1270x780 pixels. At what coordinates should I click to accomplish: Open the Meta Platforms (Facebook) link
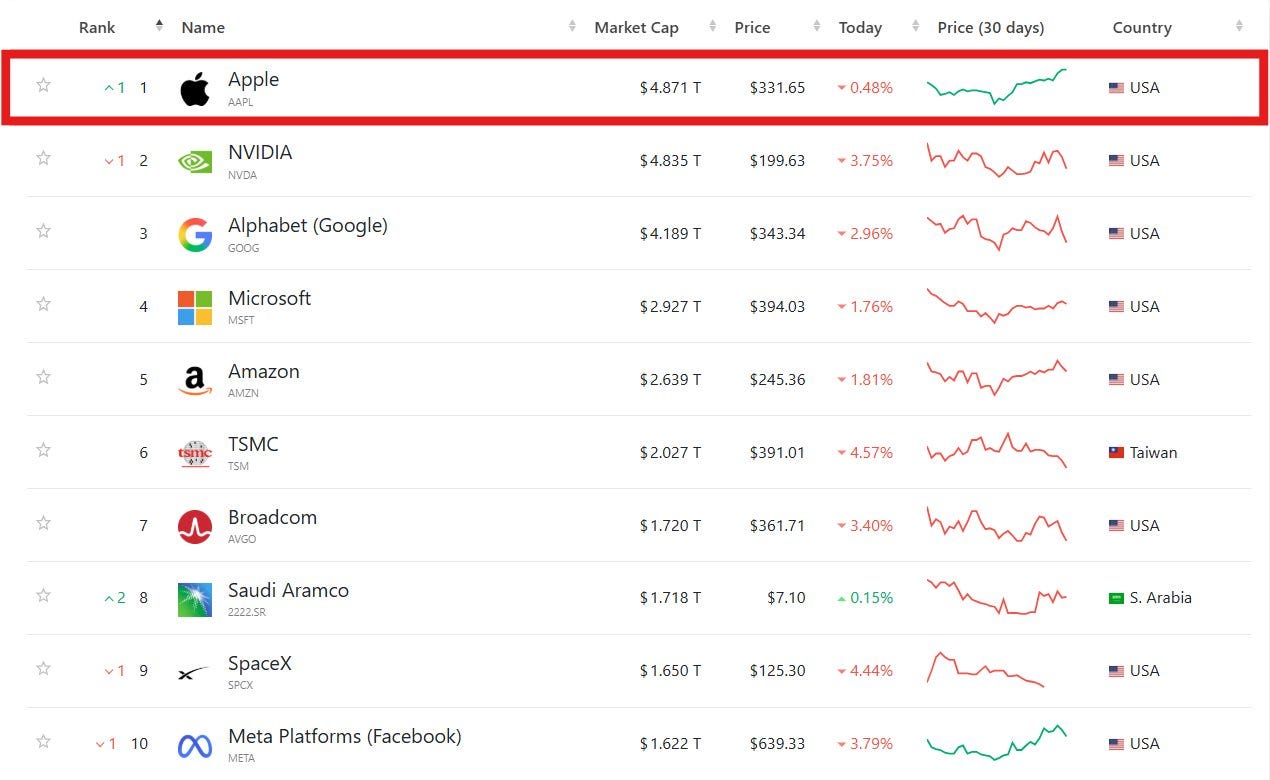coord(345,737)
